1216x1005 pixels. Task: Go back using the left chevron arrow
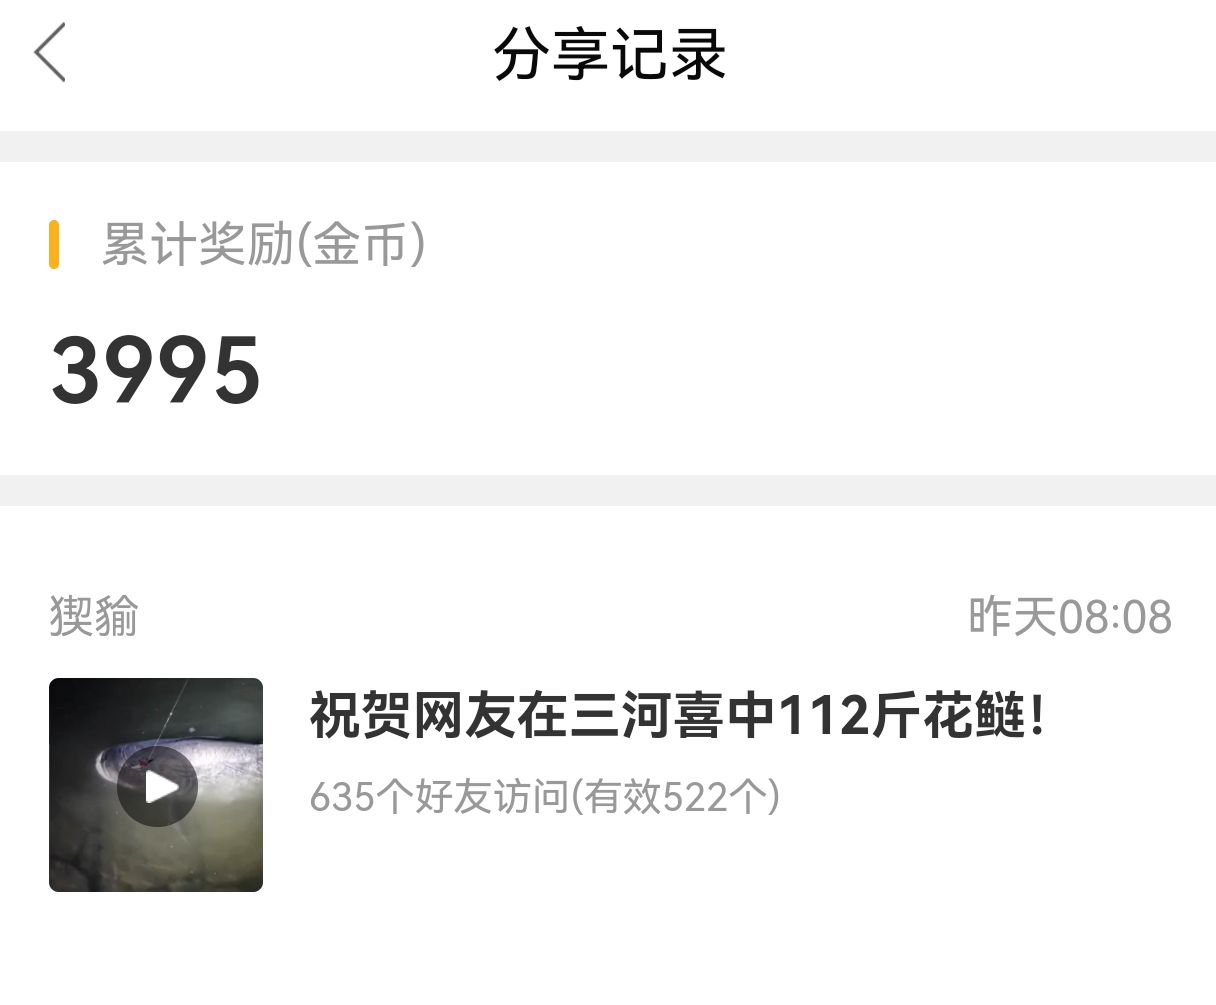(x=50, y=53)
